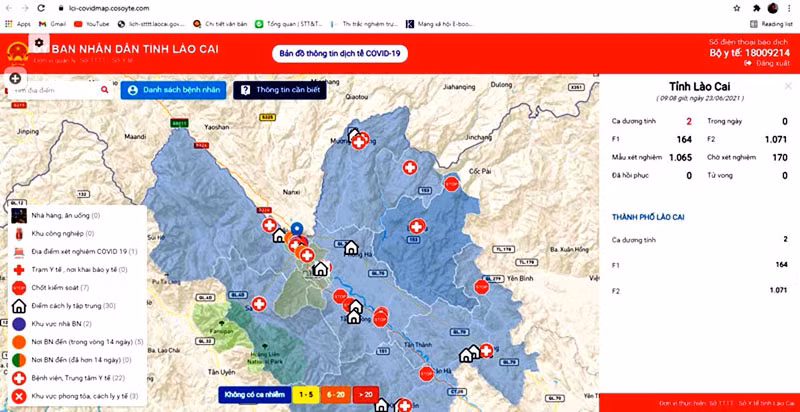Screen dimensions: 800x412
Task: Reload the page with browser refresh
Action: point(41,8)
